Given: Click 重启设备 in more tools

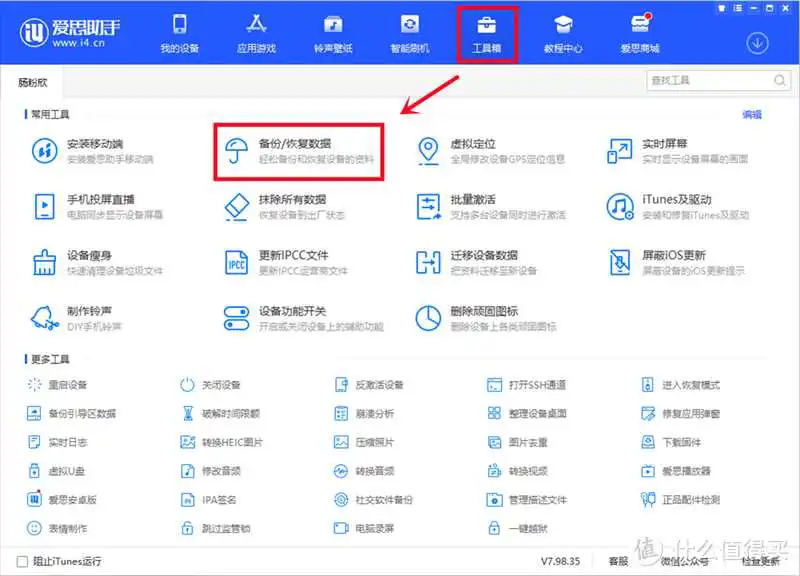Looking at the screenshot, I should tap(57, 384).
